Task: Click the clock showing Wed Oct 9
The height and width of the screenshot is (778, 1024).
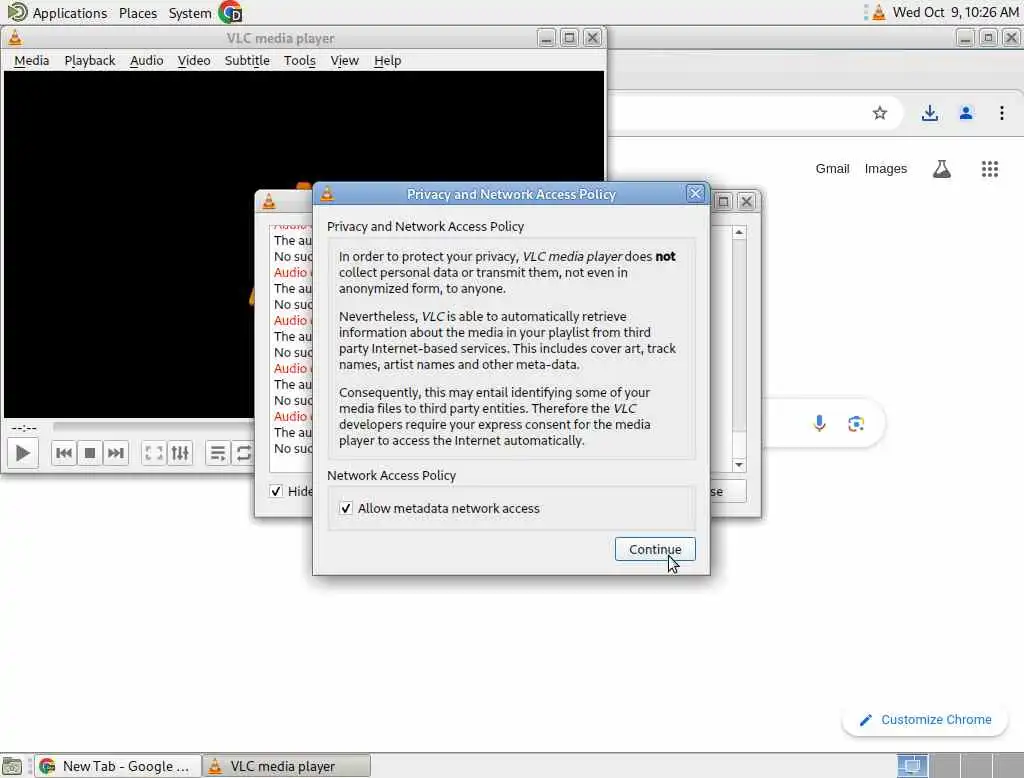Action: [955, 12]
